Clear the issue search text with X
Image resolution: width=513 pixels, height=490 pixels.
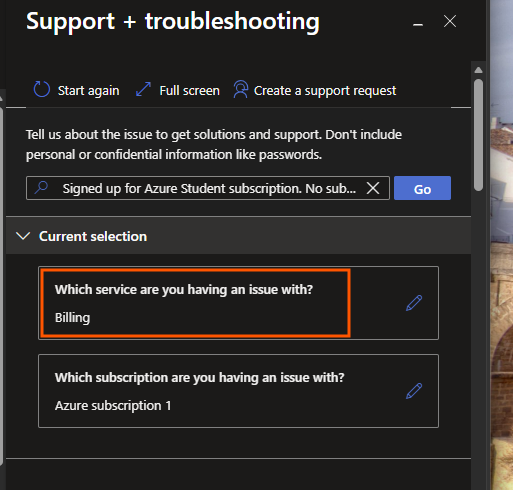[x=373, y=188]
